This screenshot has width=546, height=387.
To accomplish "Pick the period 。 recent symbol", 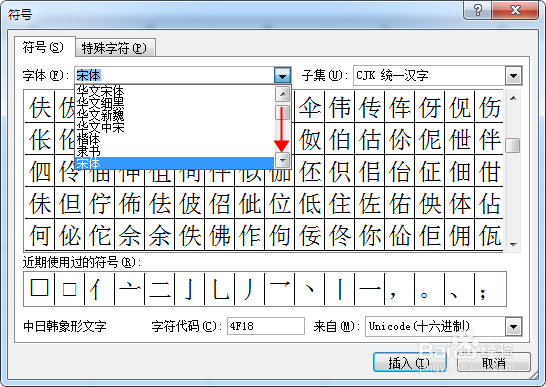I will click(x=429, y=289).
